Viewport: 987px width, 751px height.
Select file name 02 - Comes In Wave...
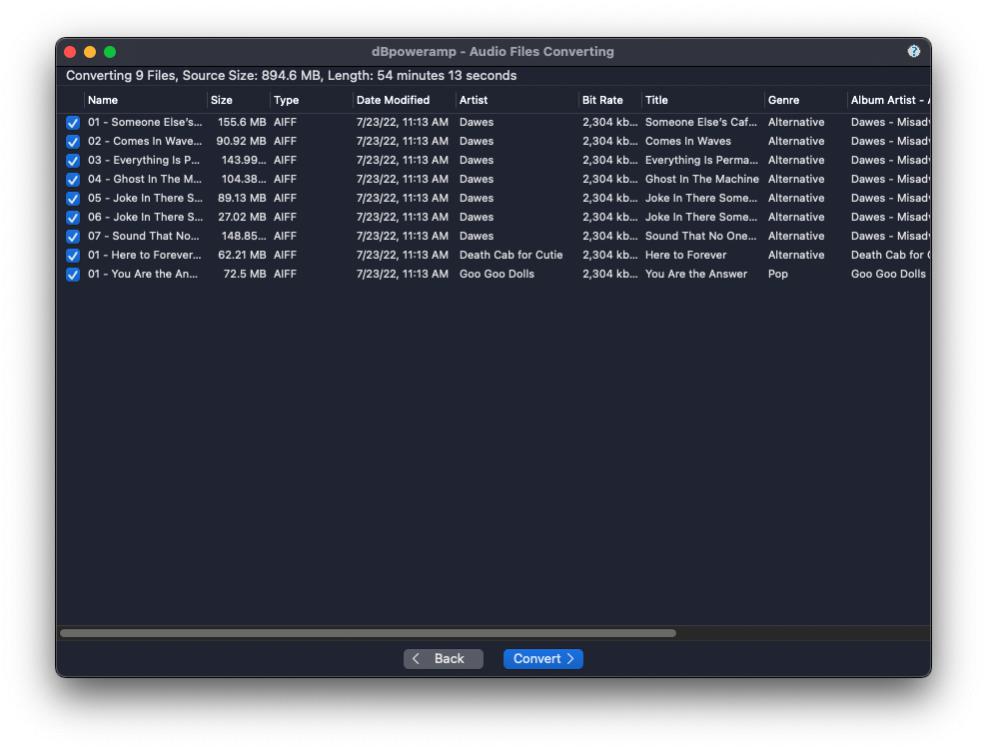(x=145, y=141)
